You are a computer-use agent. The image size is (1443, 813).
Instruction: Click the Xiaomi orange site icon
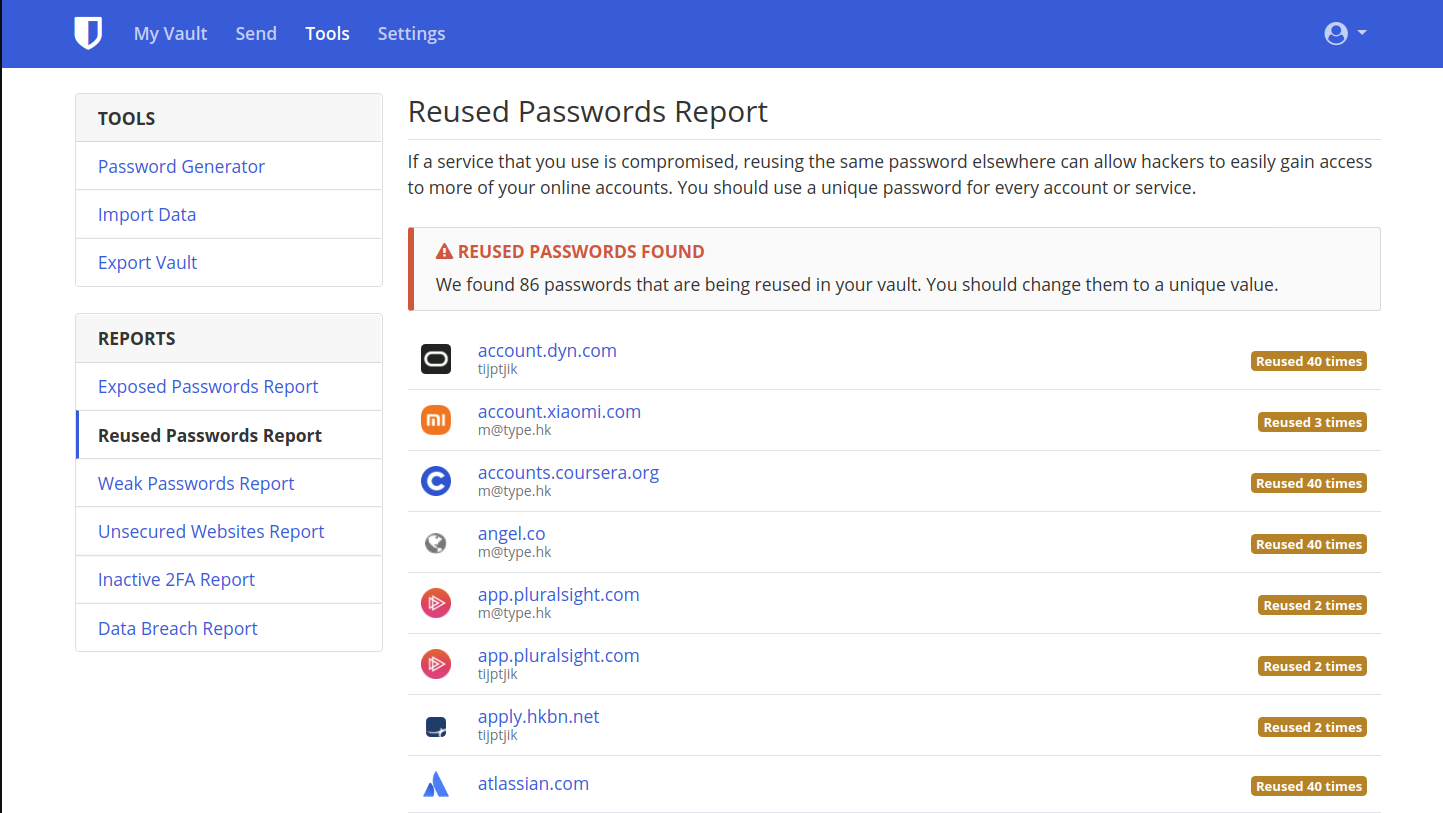436,420
